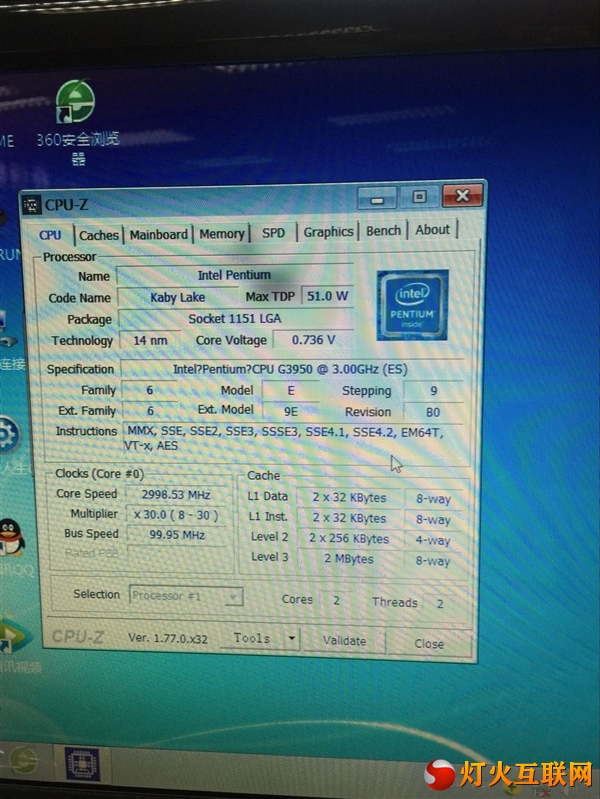Open the Bench tab
600x799 pixels.
click(383, 231)
